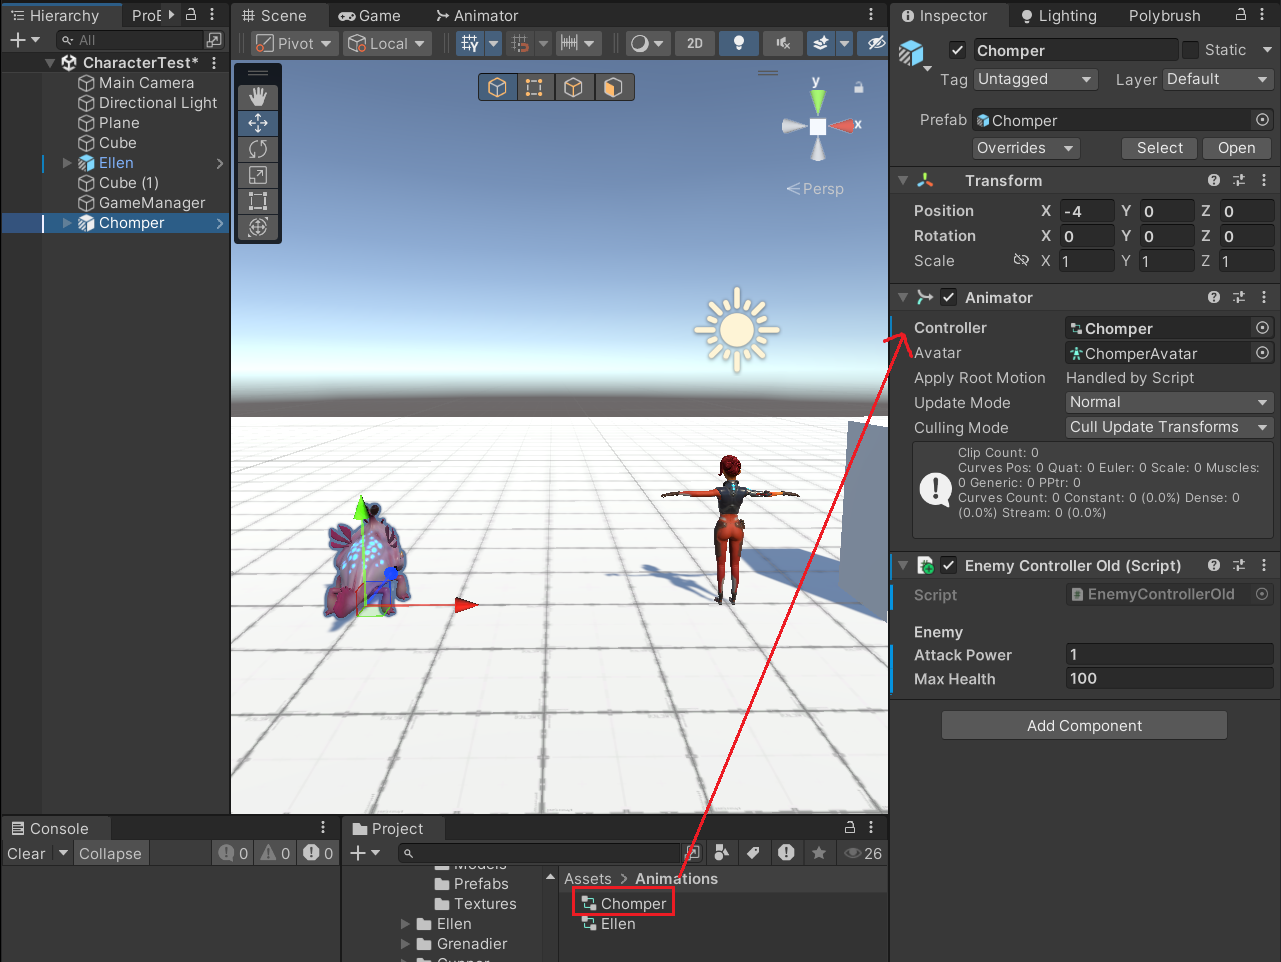Image resolution: width=1281 pixels, height=962 pixels.
Task: Switch to the Lighting tab
Action: click(x=1058, y=16)
